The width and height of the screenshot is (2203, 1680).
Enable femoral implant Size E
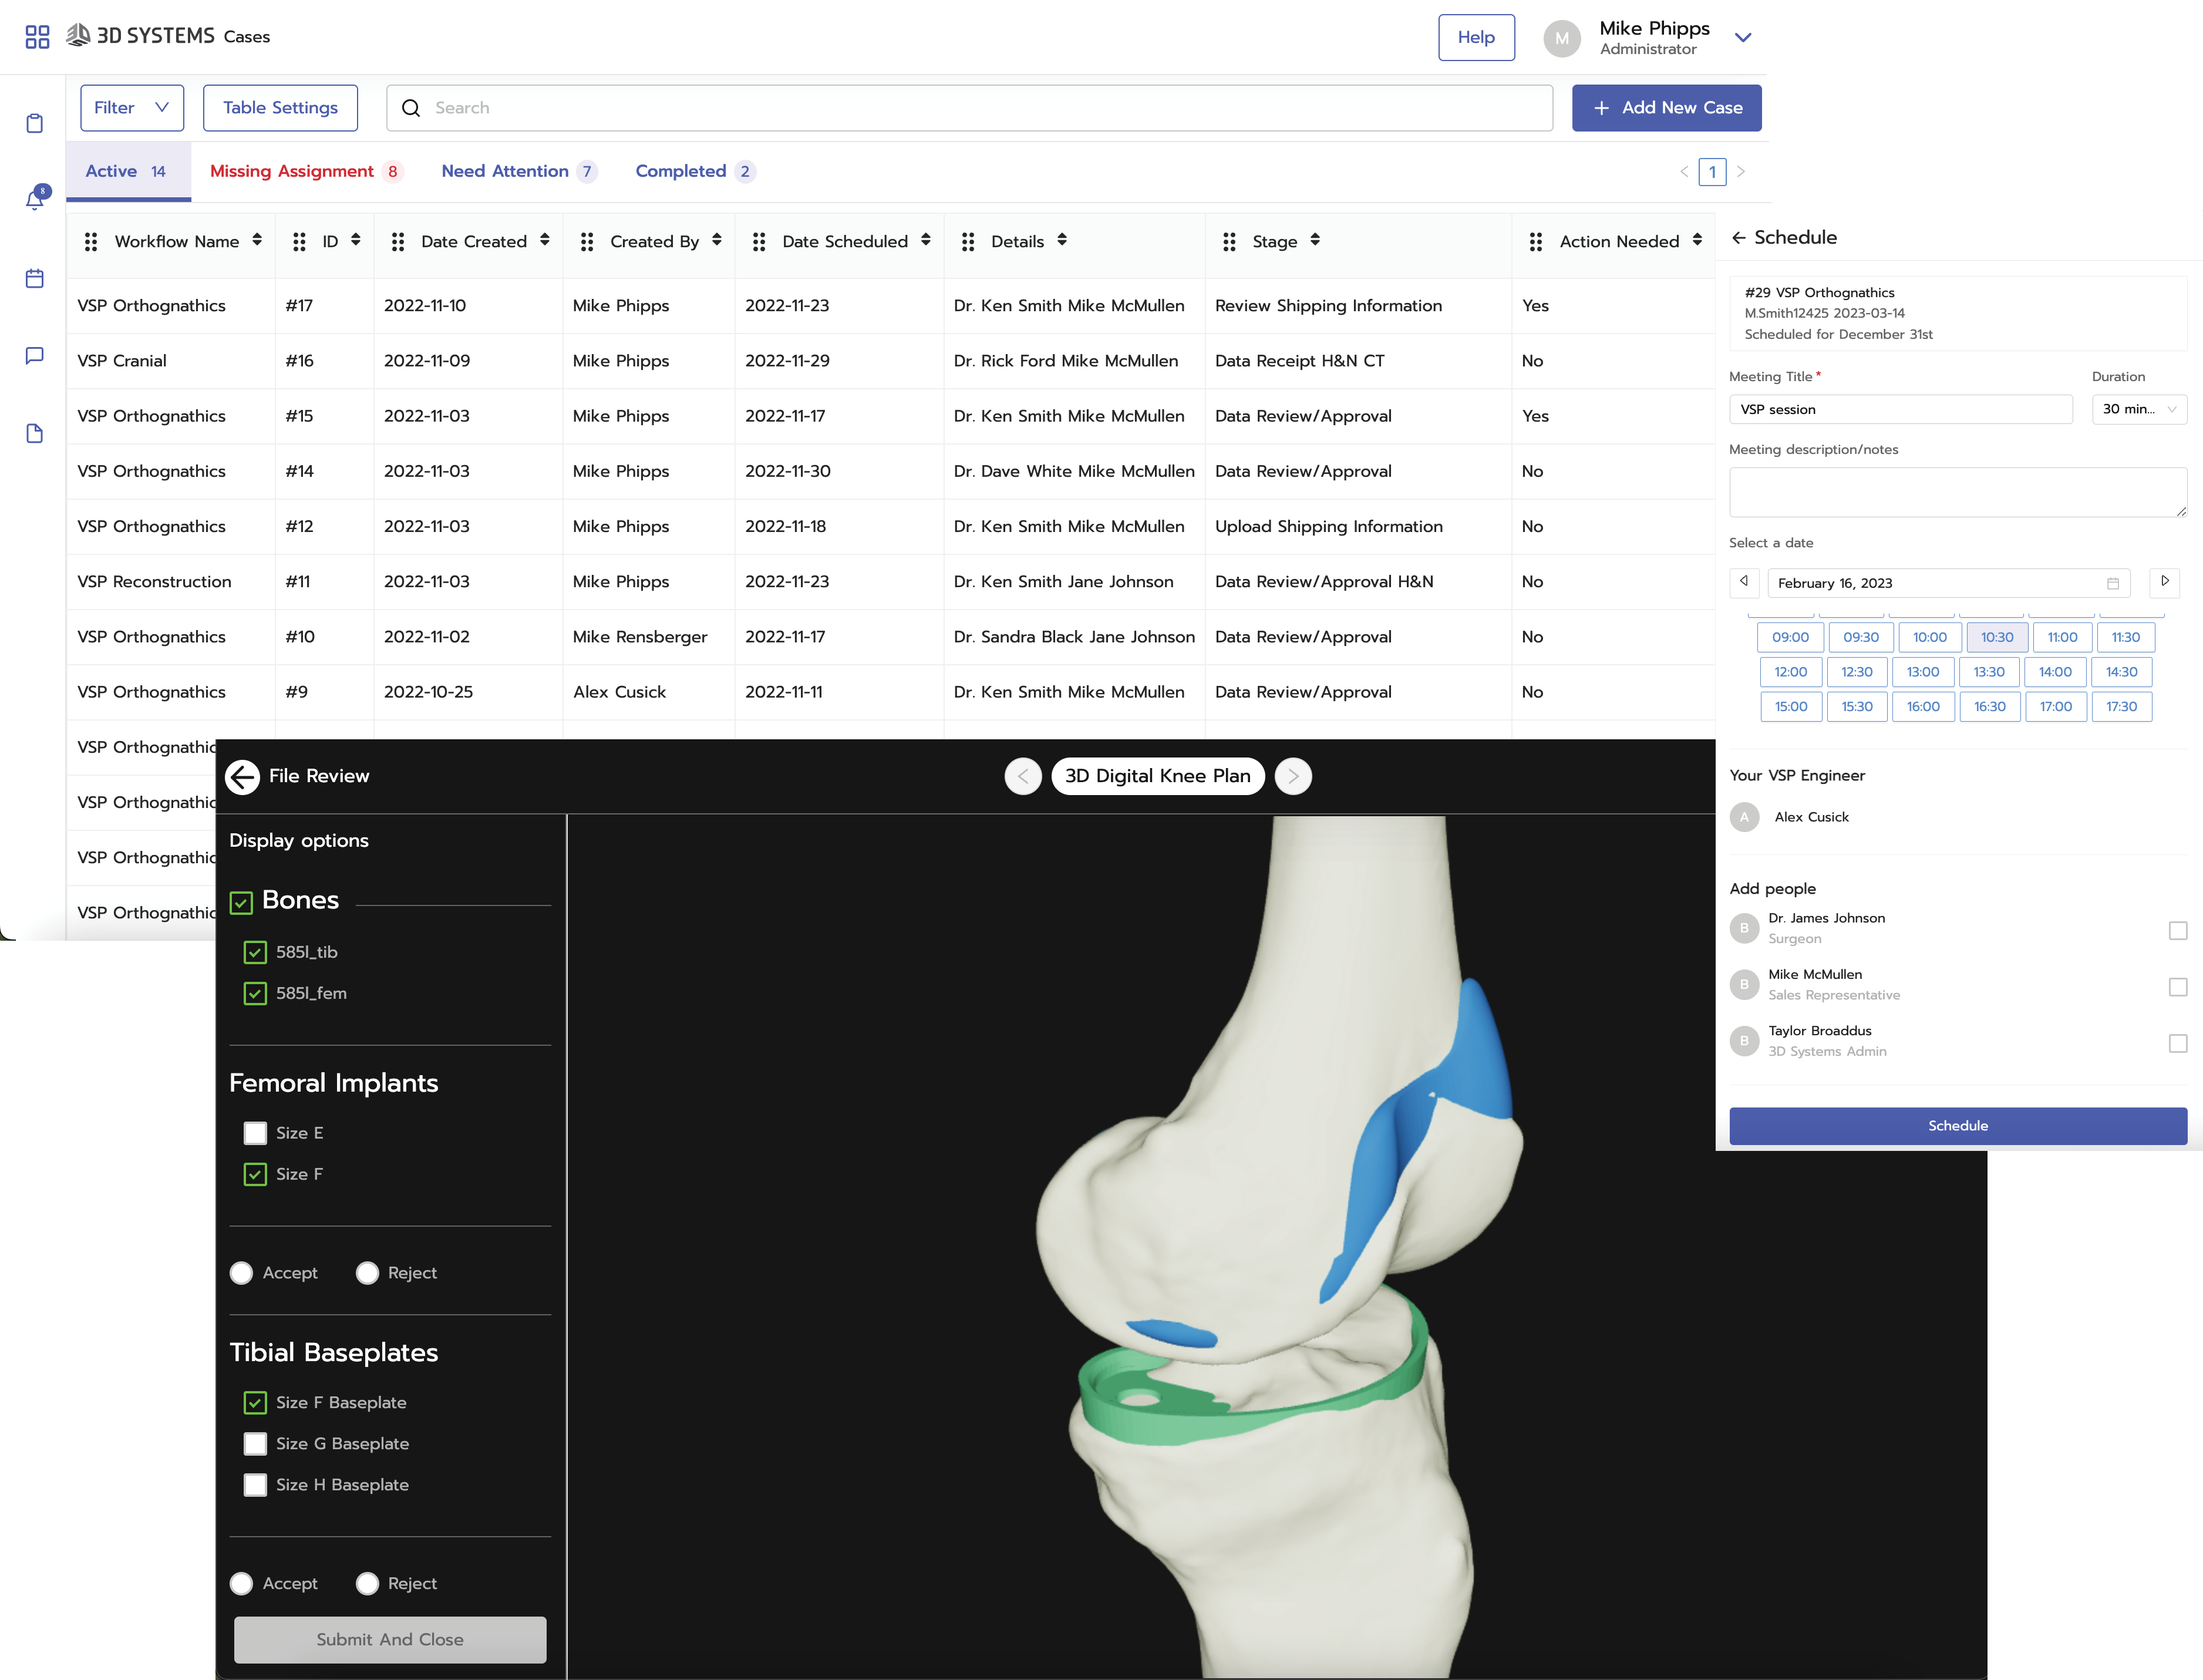click(255, 1133)
